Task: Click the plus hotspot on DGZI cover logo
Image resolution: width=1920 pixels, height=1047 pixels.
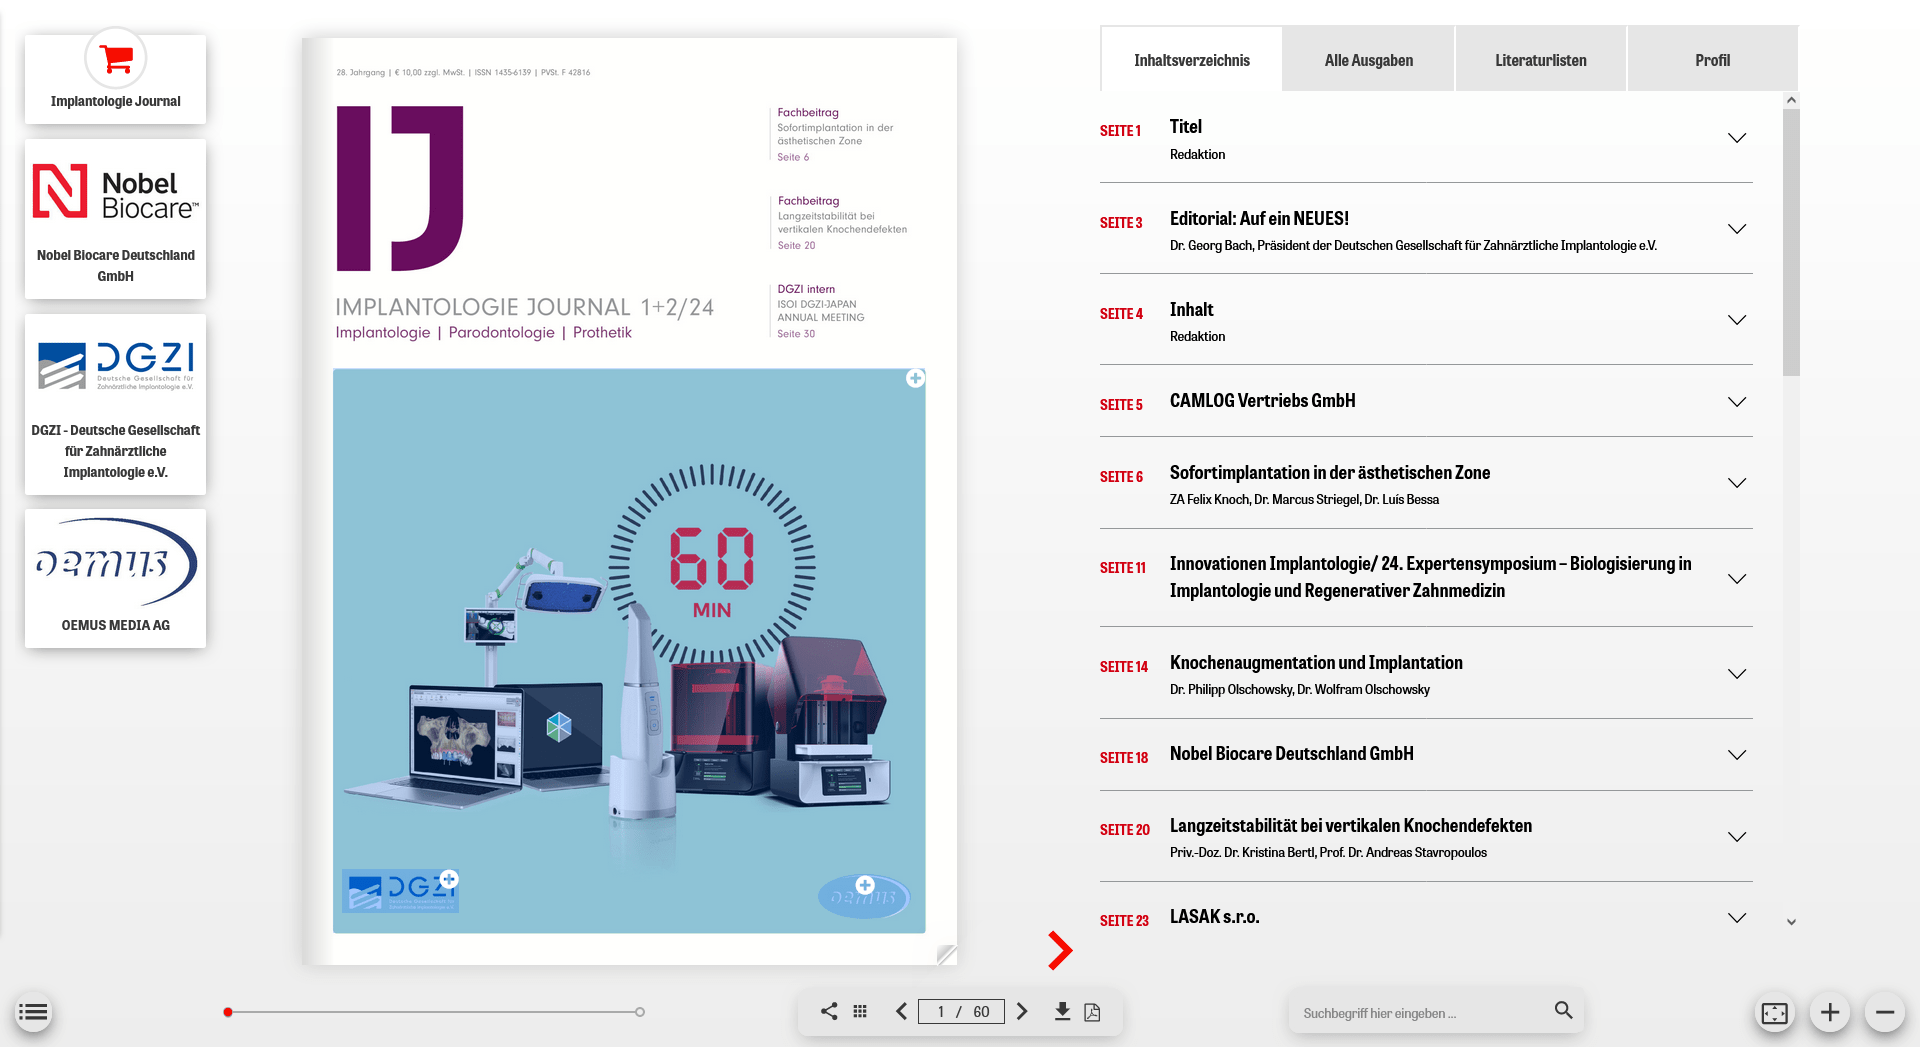Action: (449, 879)
